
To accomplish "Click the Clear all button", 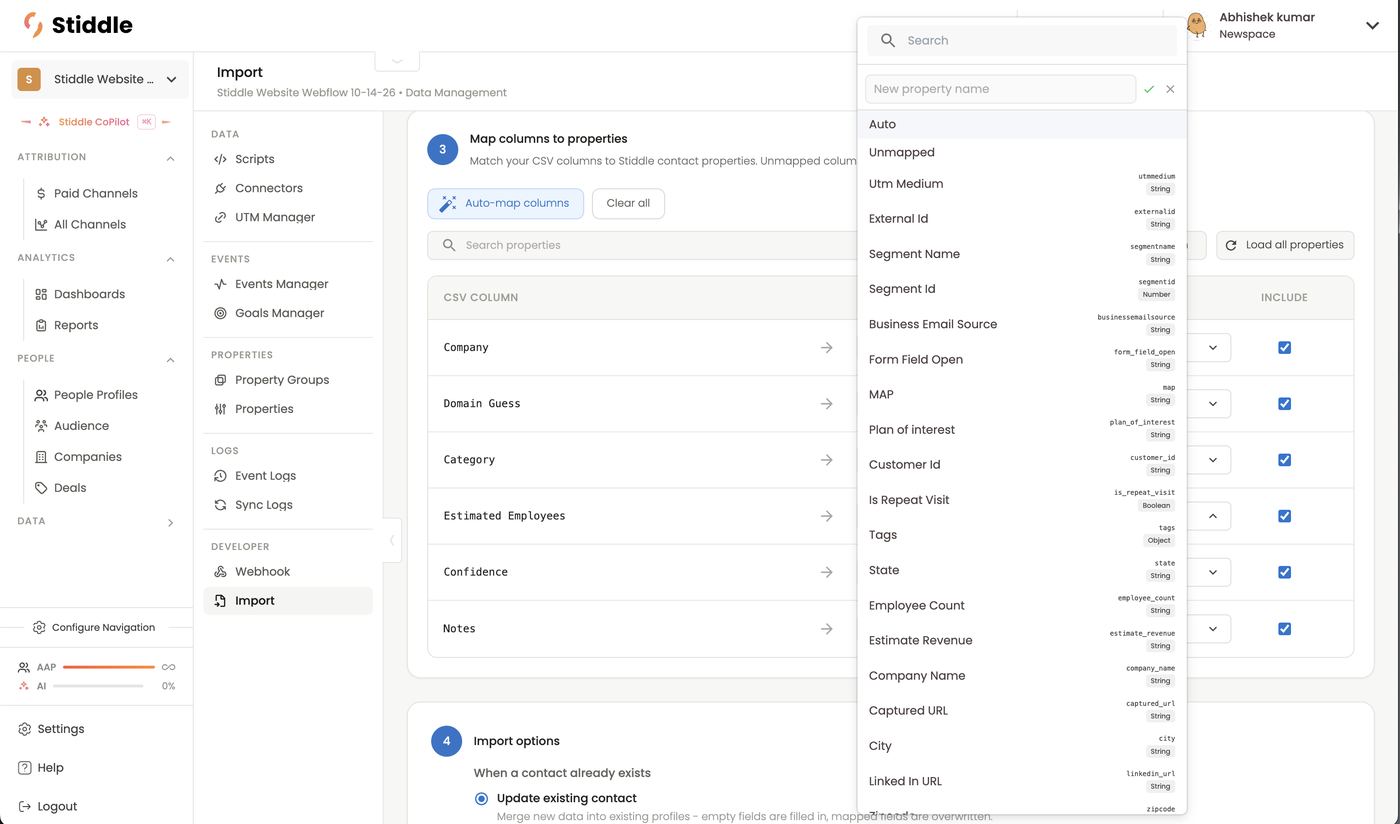I will click(628, 203).
